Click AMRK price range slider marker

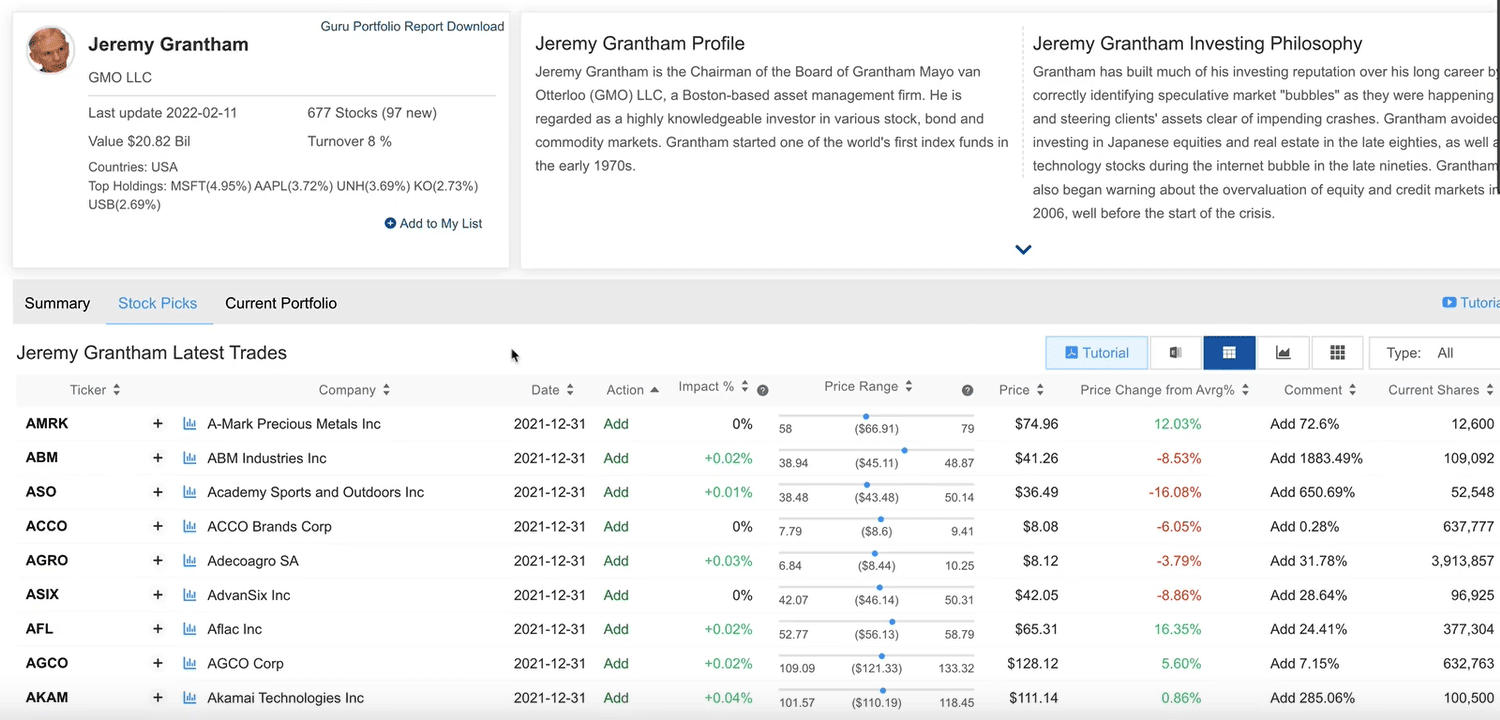click(x=866, y=416)
